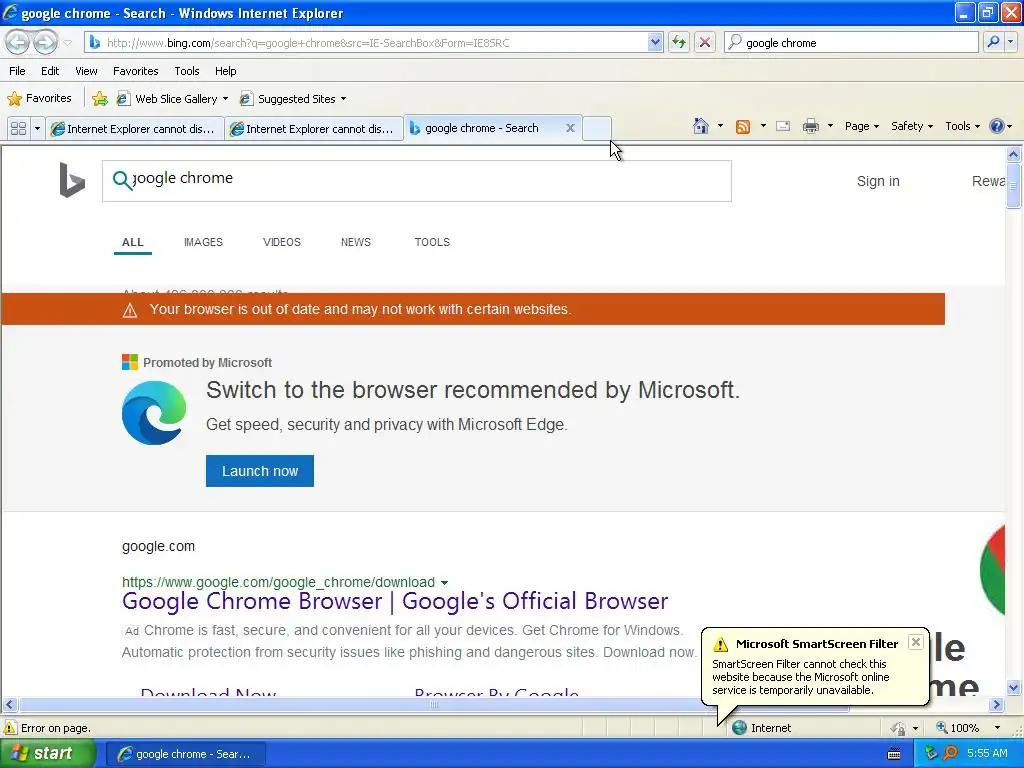
Task: Click the Read Mail icon
Action: (x=783, y=126)
